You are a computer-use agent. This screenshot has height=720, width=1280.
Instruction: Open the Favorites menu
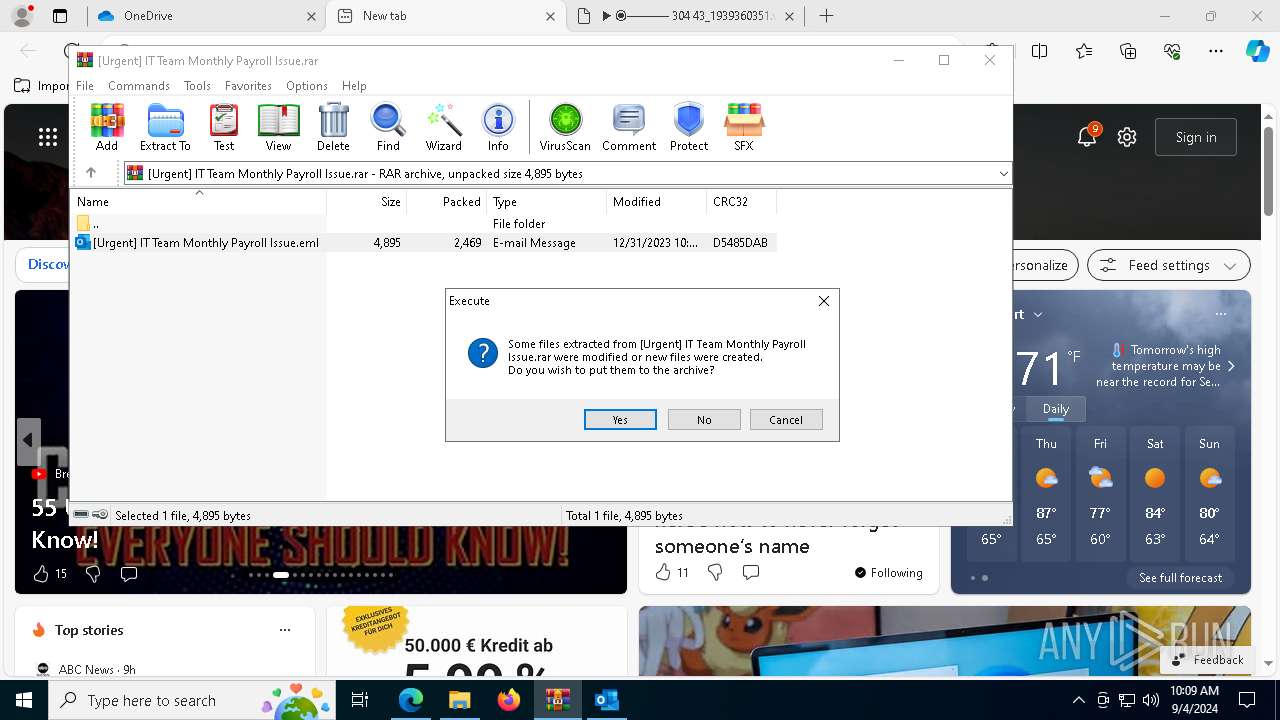pos(248,86)
